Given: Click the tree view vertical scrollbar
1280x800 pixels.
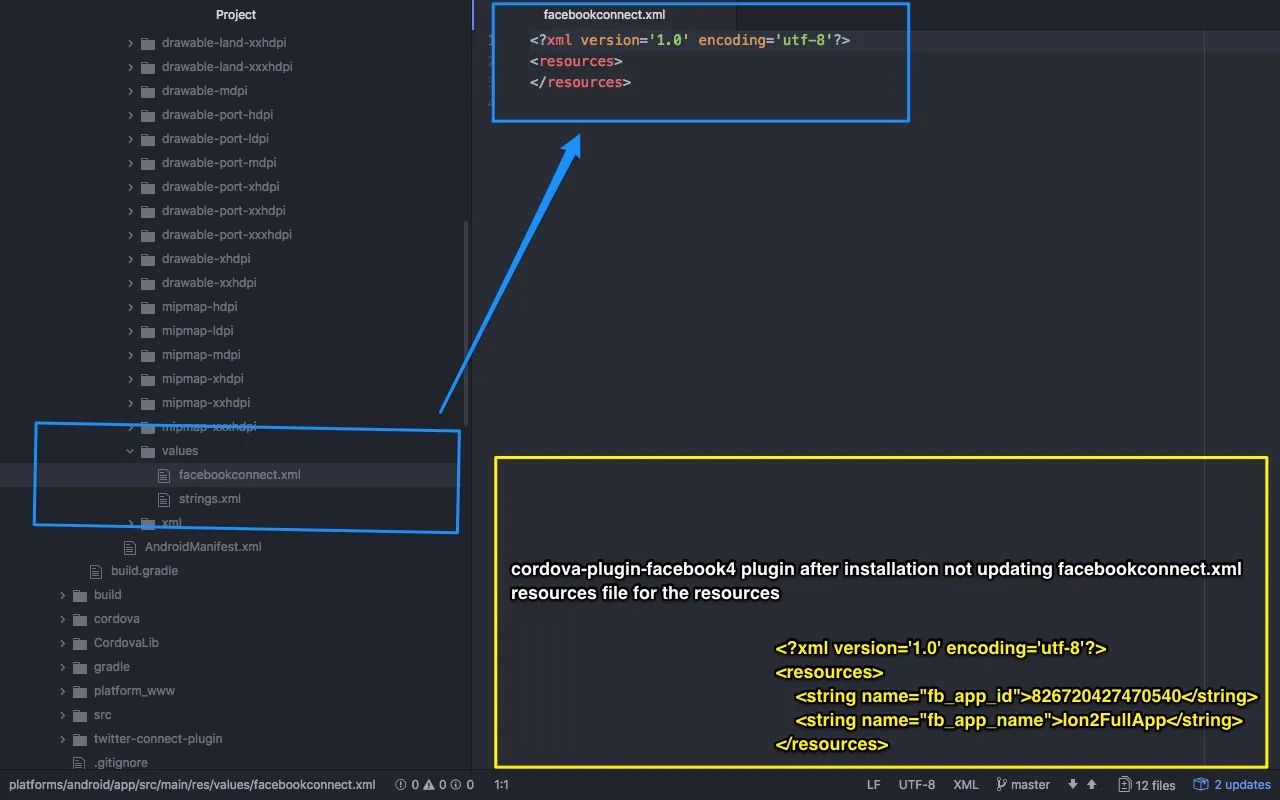Looking at the screenshot, I should tap(466, 322).
